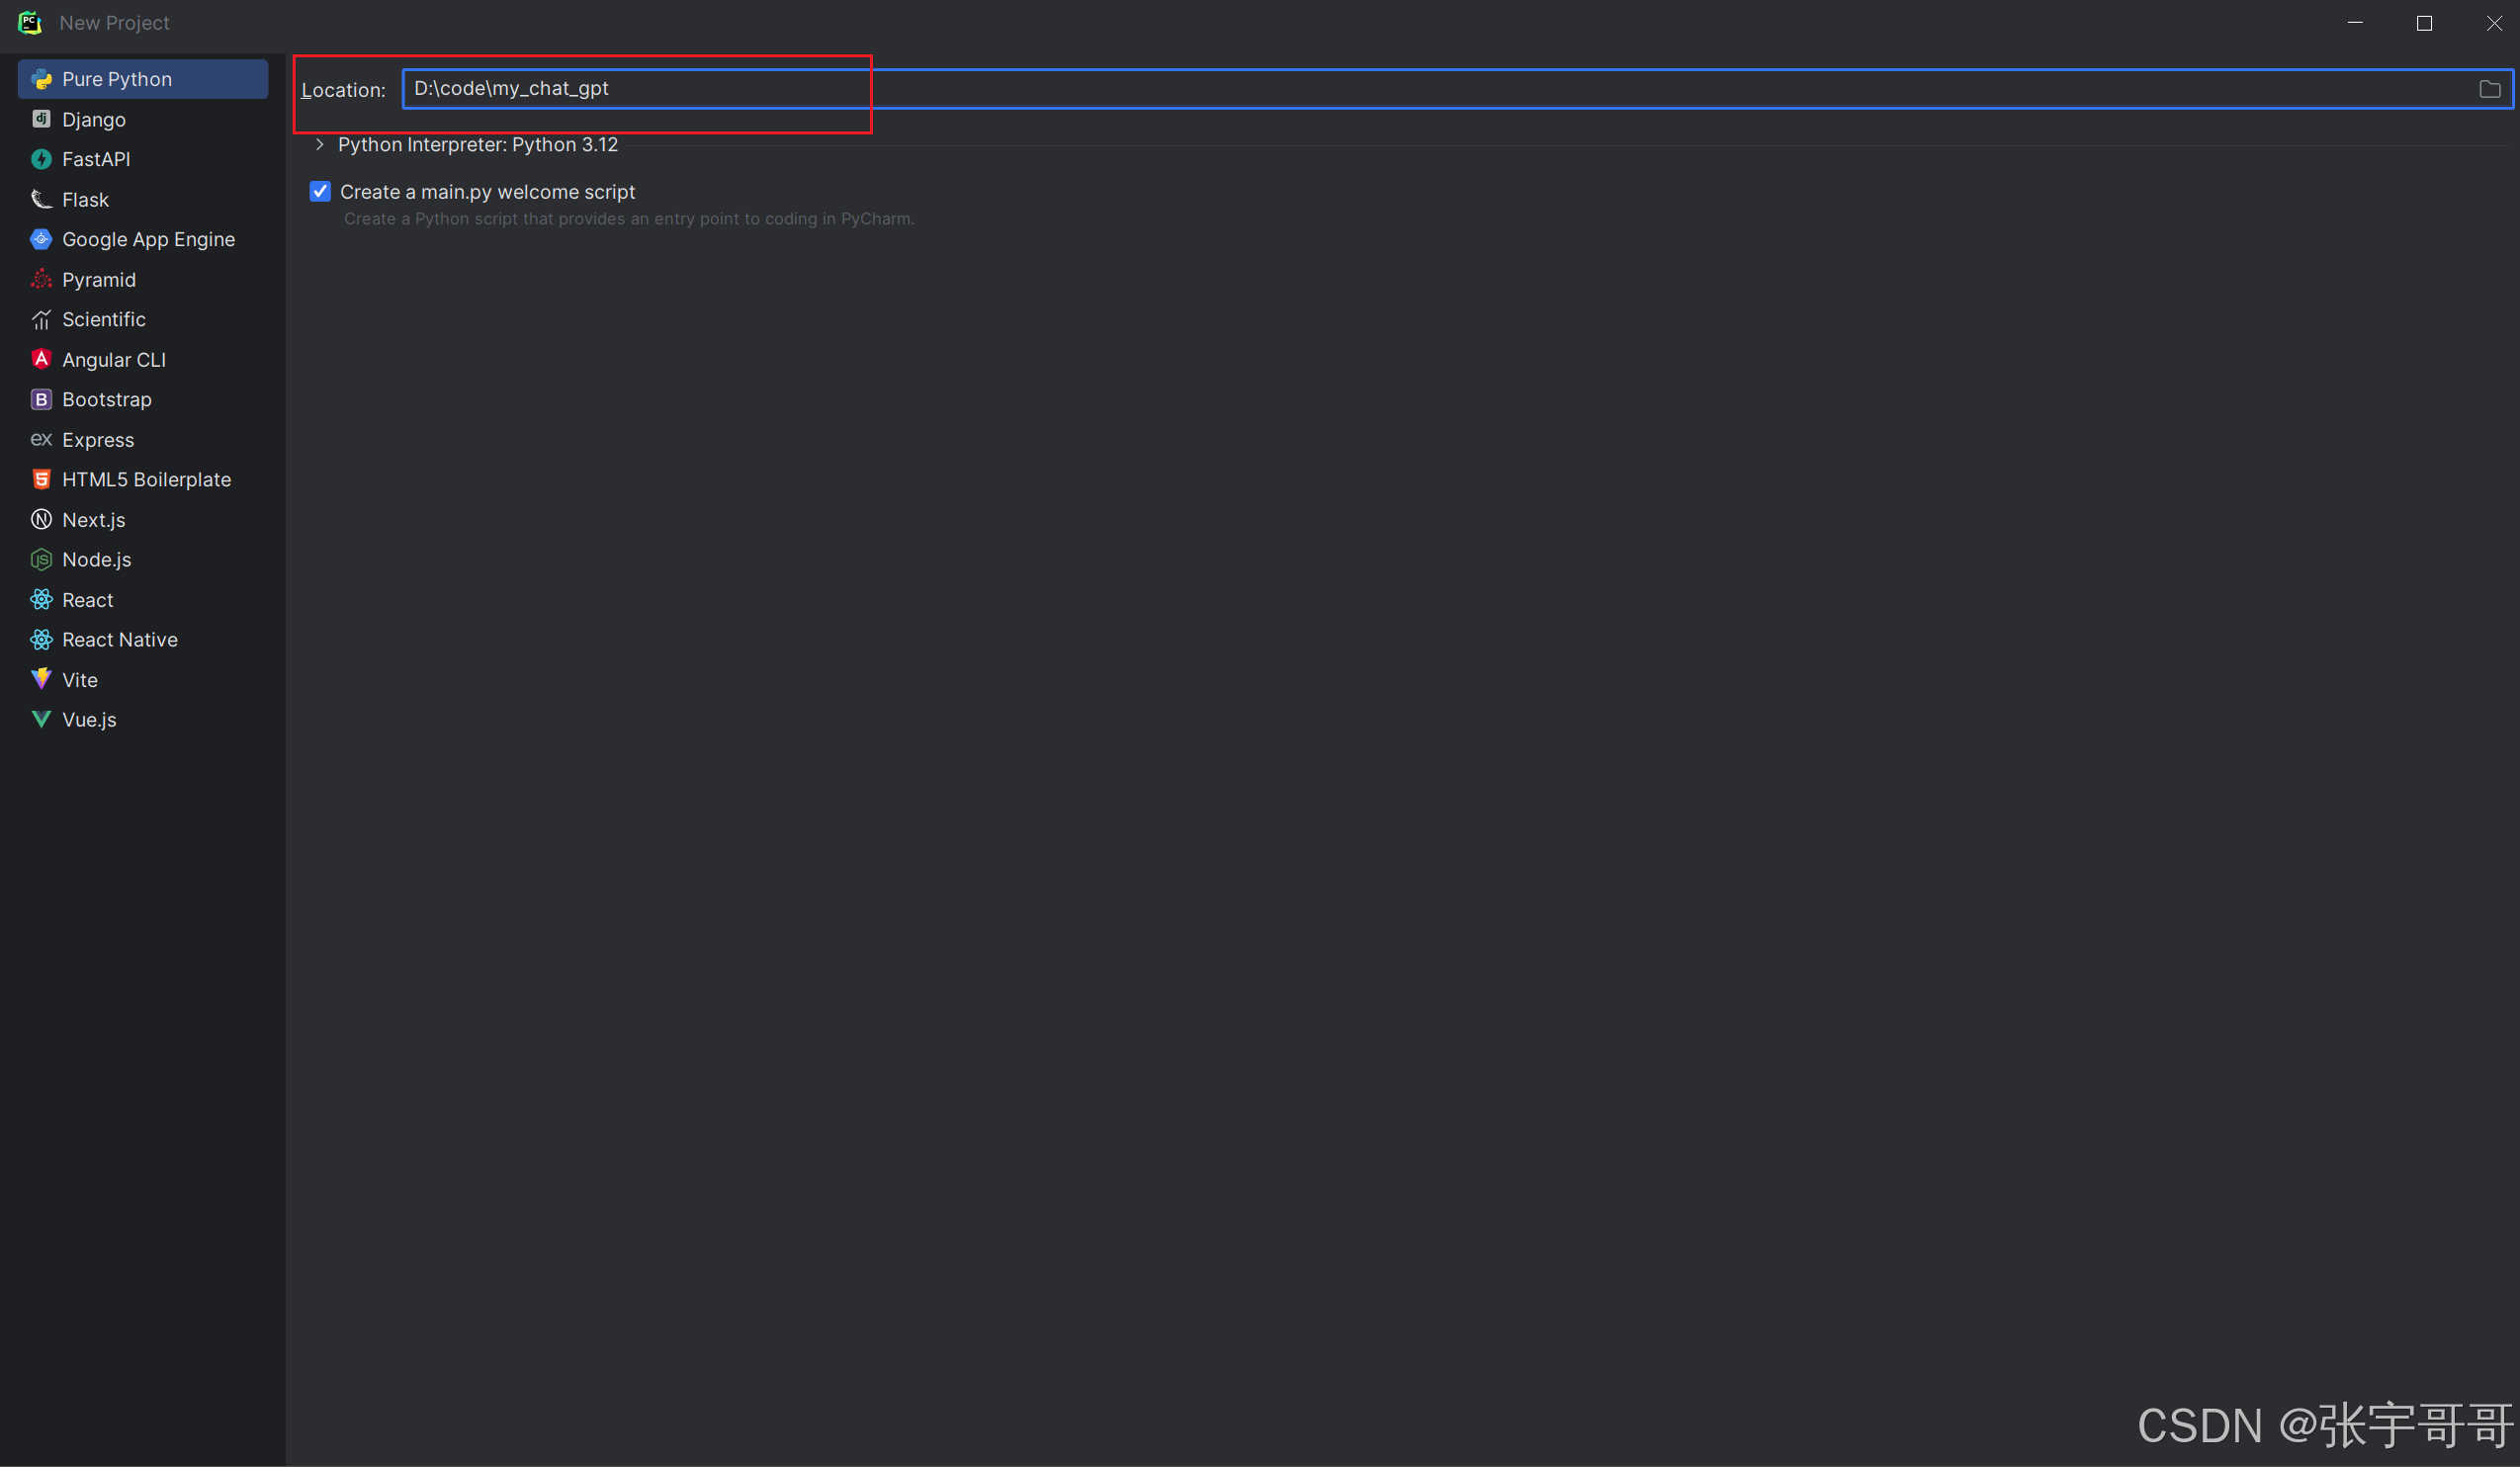Select Pyramid framework option

point(98,279)
